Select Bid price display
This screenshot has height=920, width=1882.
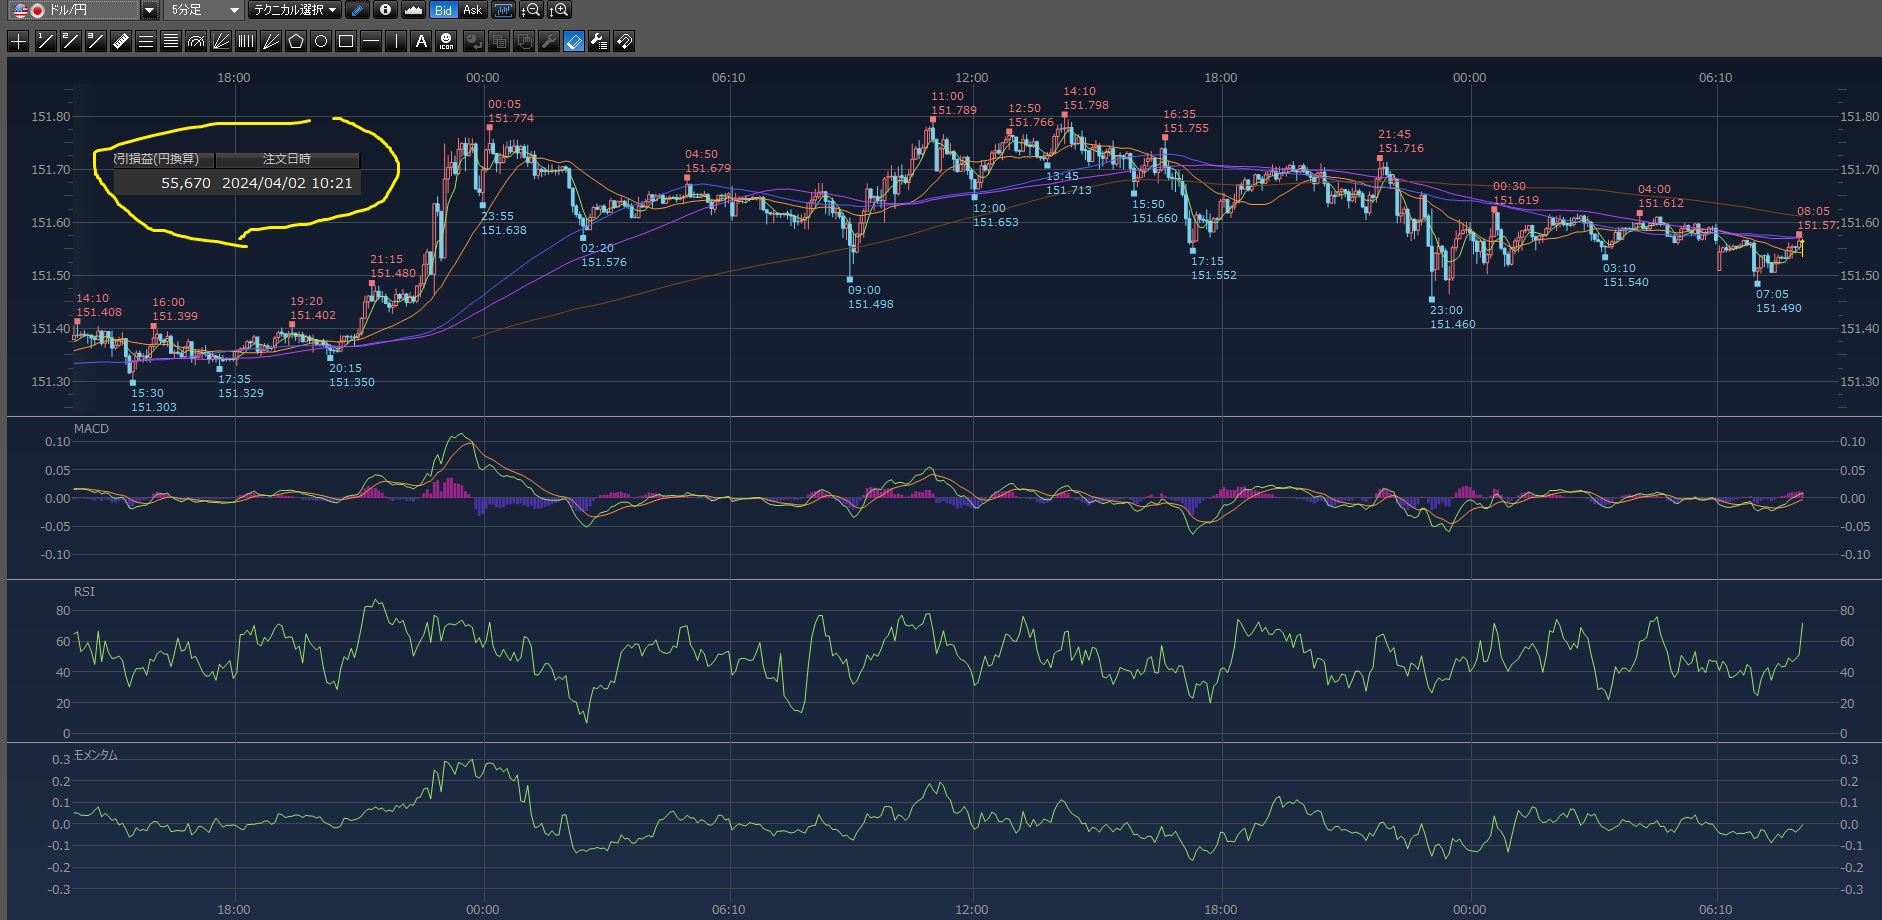click(443, 10)
